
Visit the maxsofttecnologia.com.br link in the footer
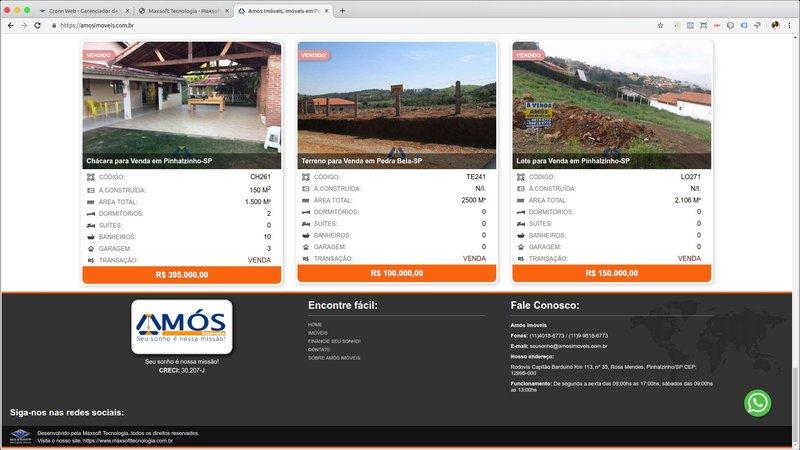pyautogui.click(x=128, y=441)
